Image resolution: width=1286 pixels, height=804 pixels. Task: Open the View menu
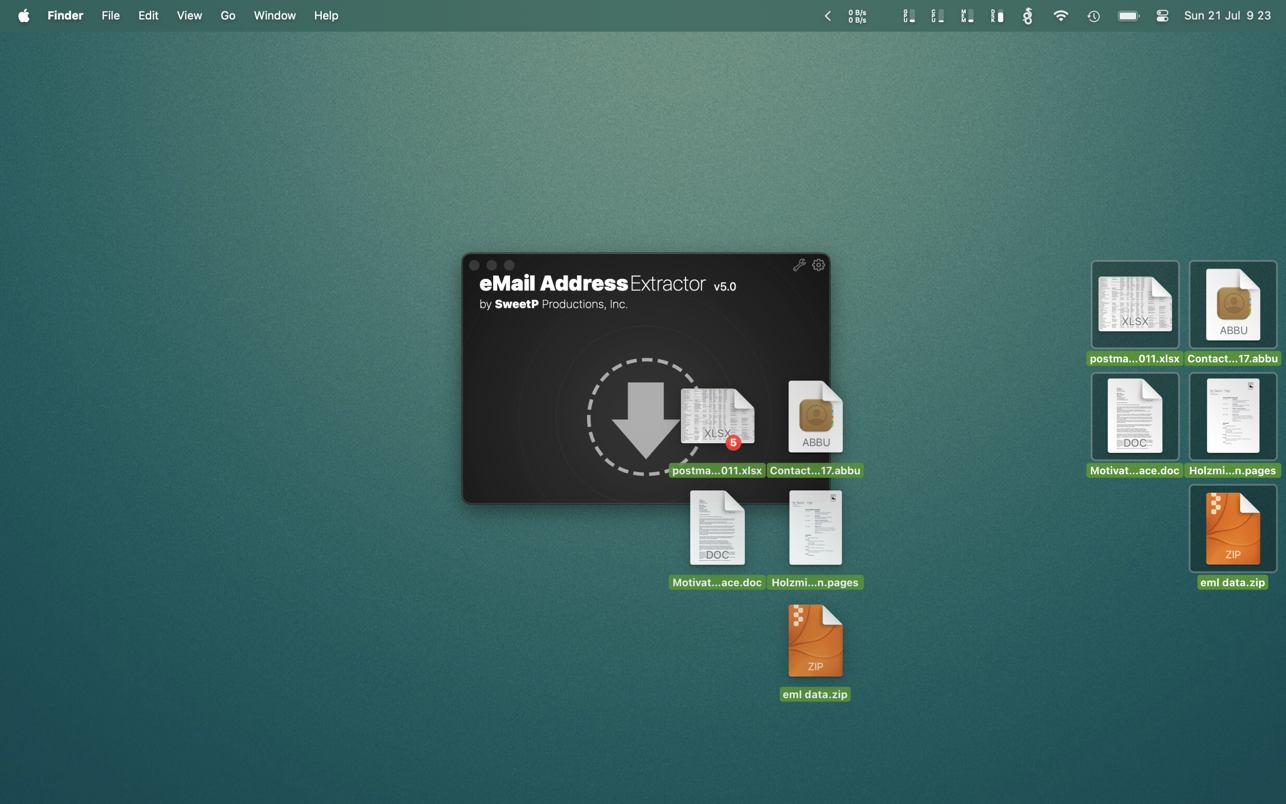pos(189,15)
